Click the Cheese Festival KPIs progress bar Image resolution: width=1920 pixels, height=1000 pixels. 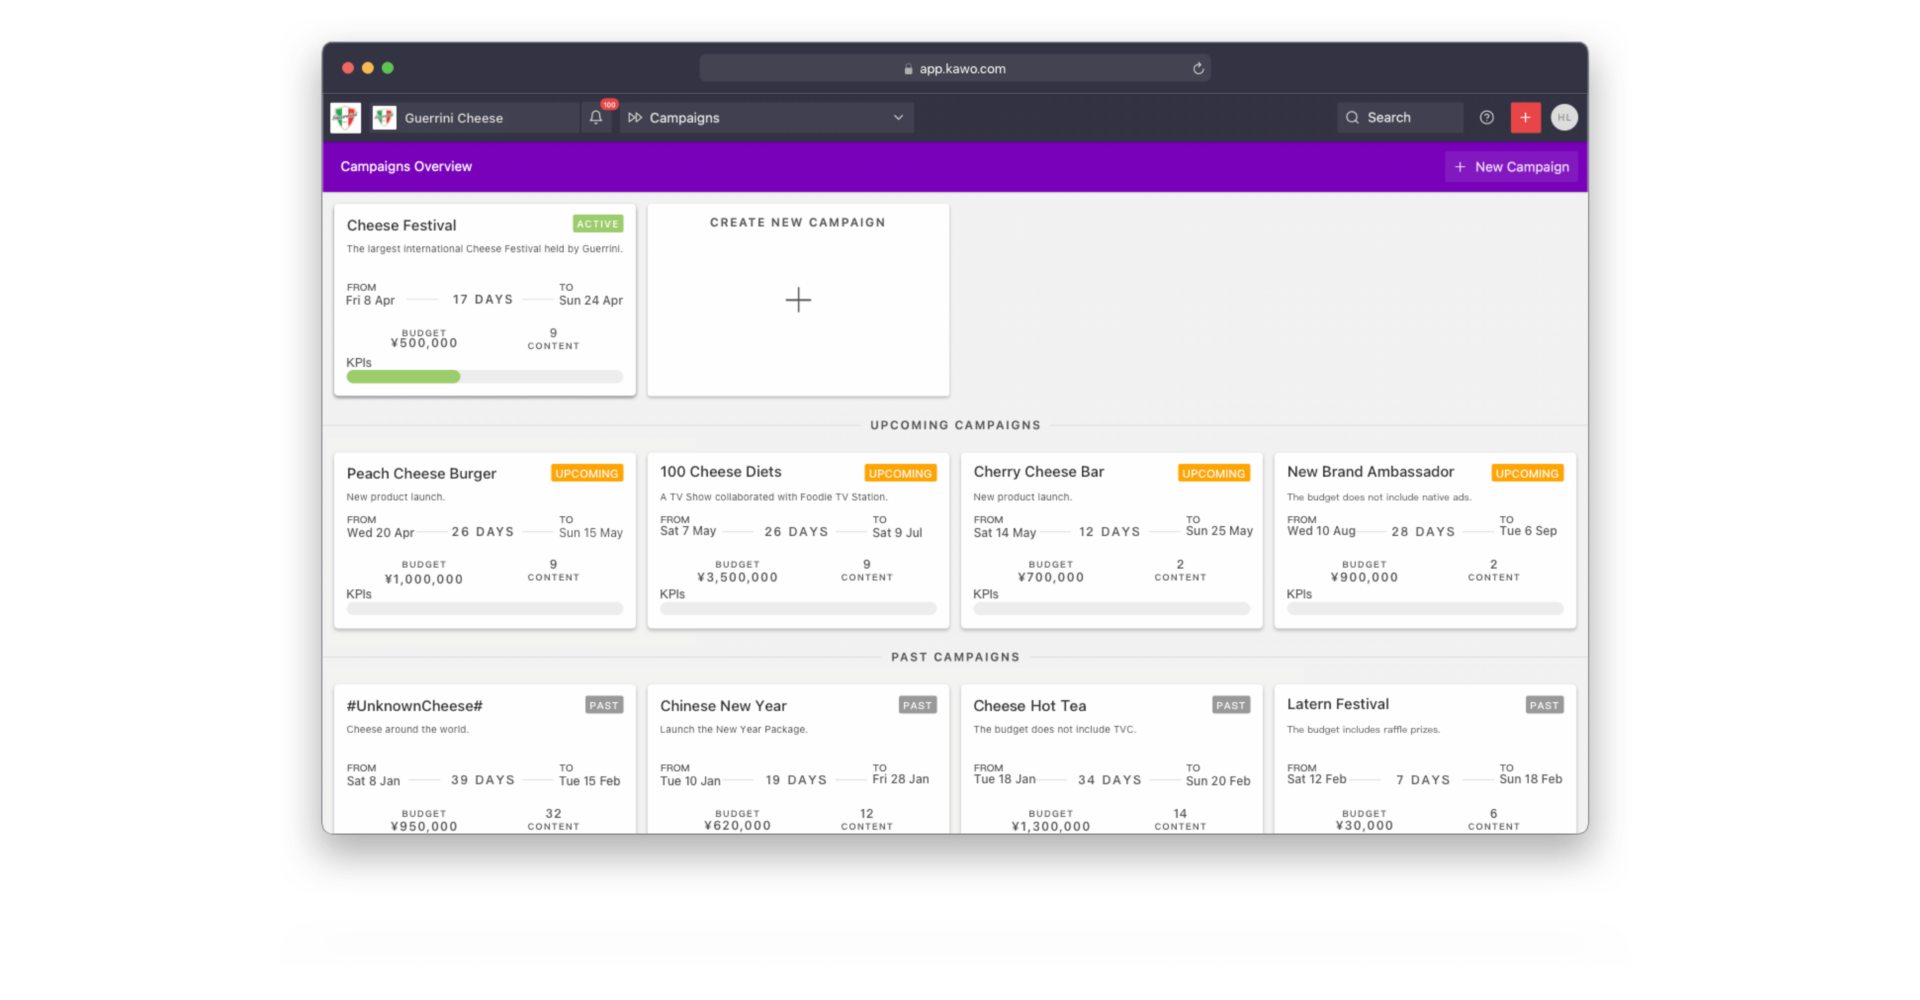point(485,377)
